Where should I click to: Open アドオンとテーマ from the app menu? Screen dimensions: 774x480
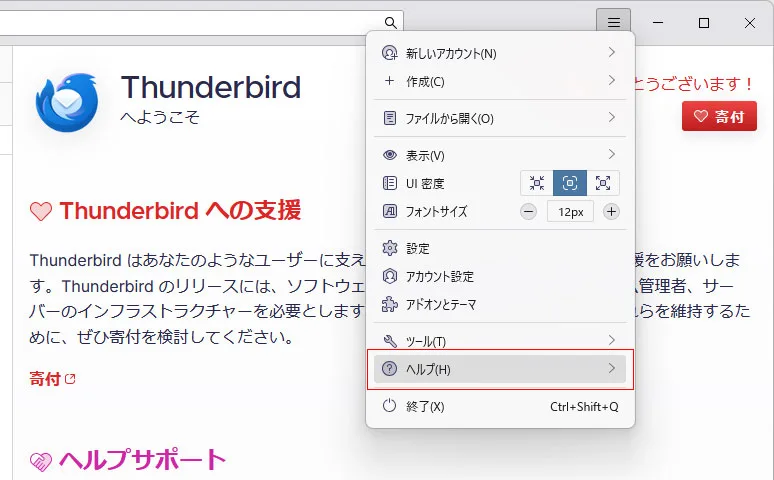(x=500, y=304)
